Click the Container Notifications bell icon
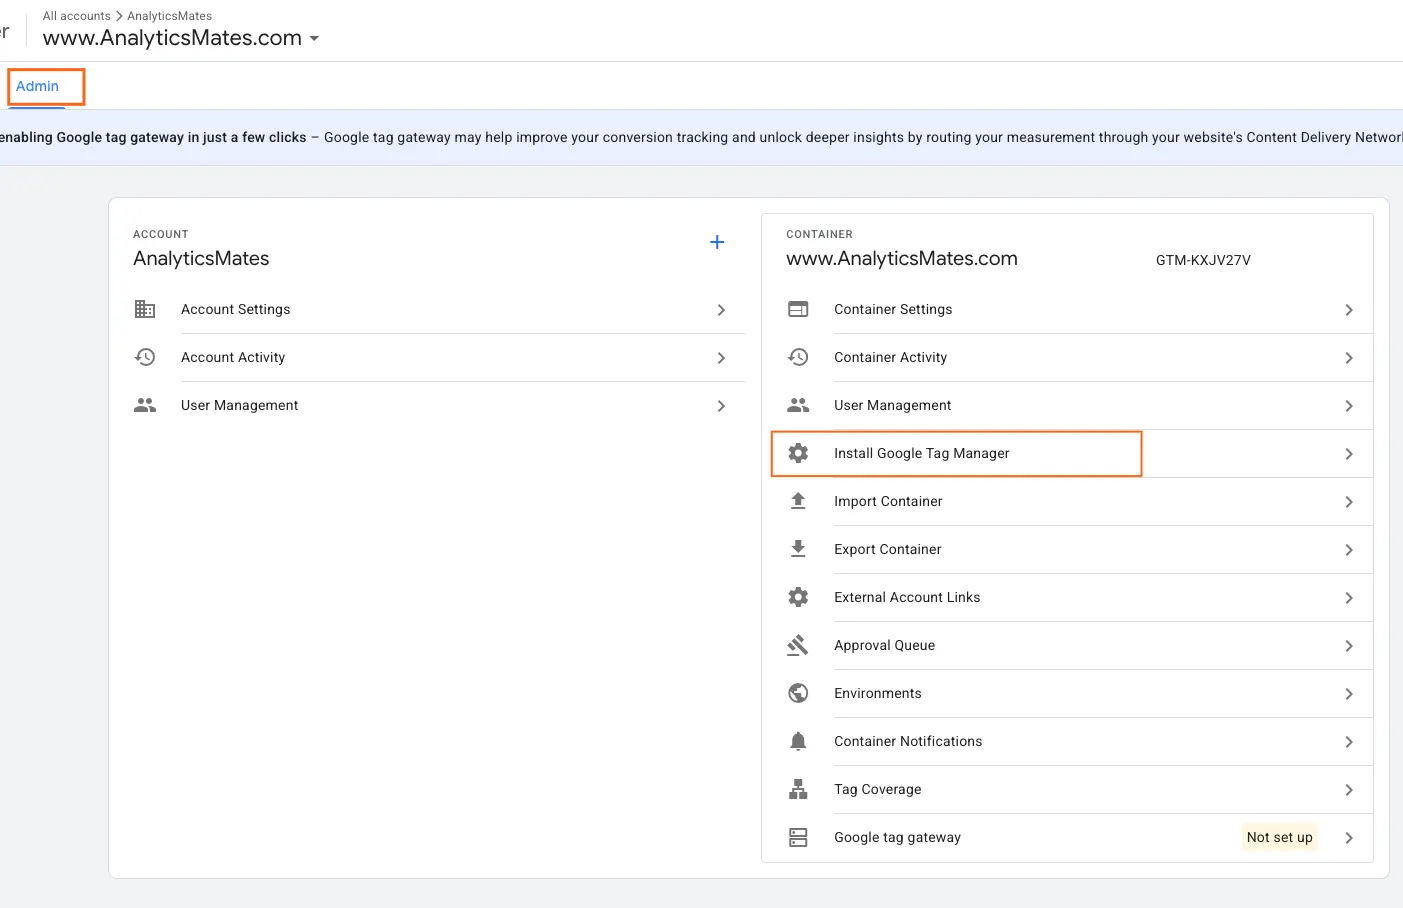1403x908 pixels. (x=798, y=741)
